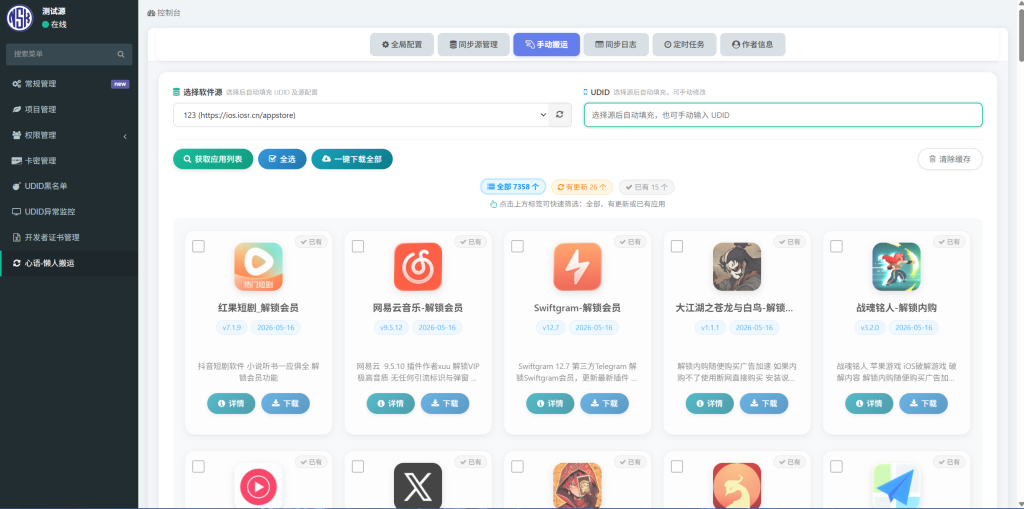Click 下载 for 大江湖之苍龙与白鸟

(x=763, y=404)
